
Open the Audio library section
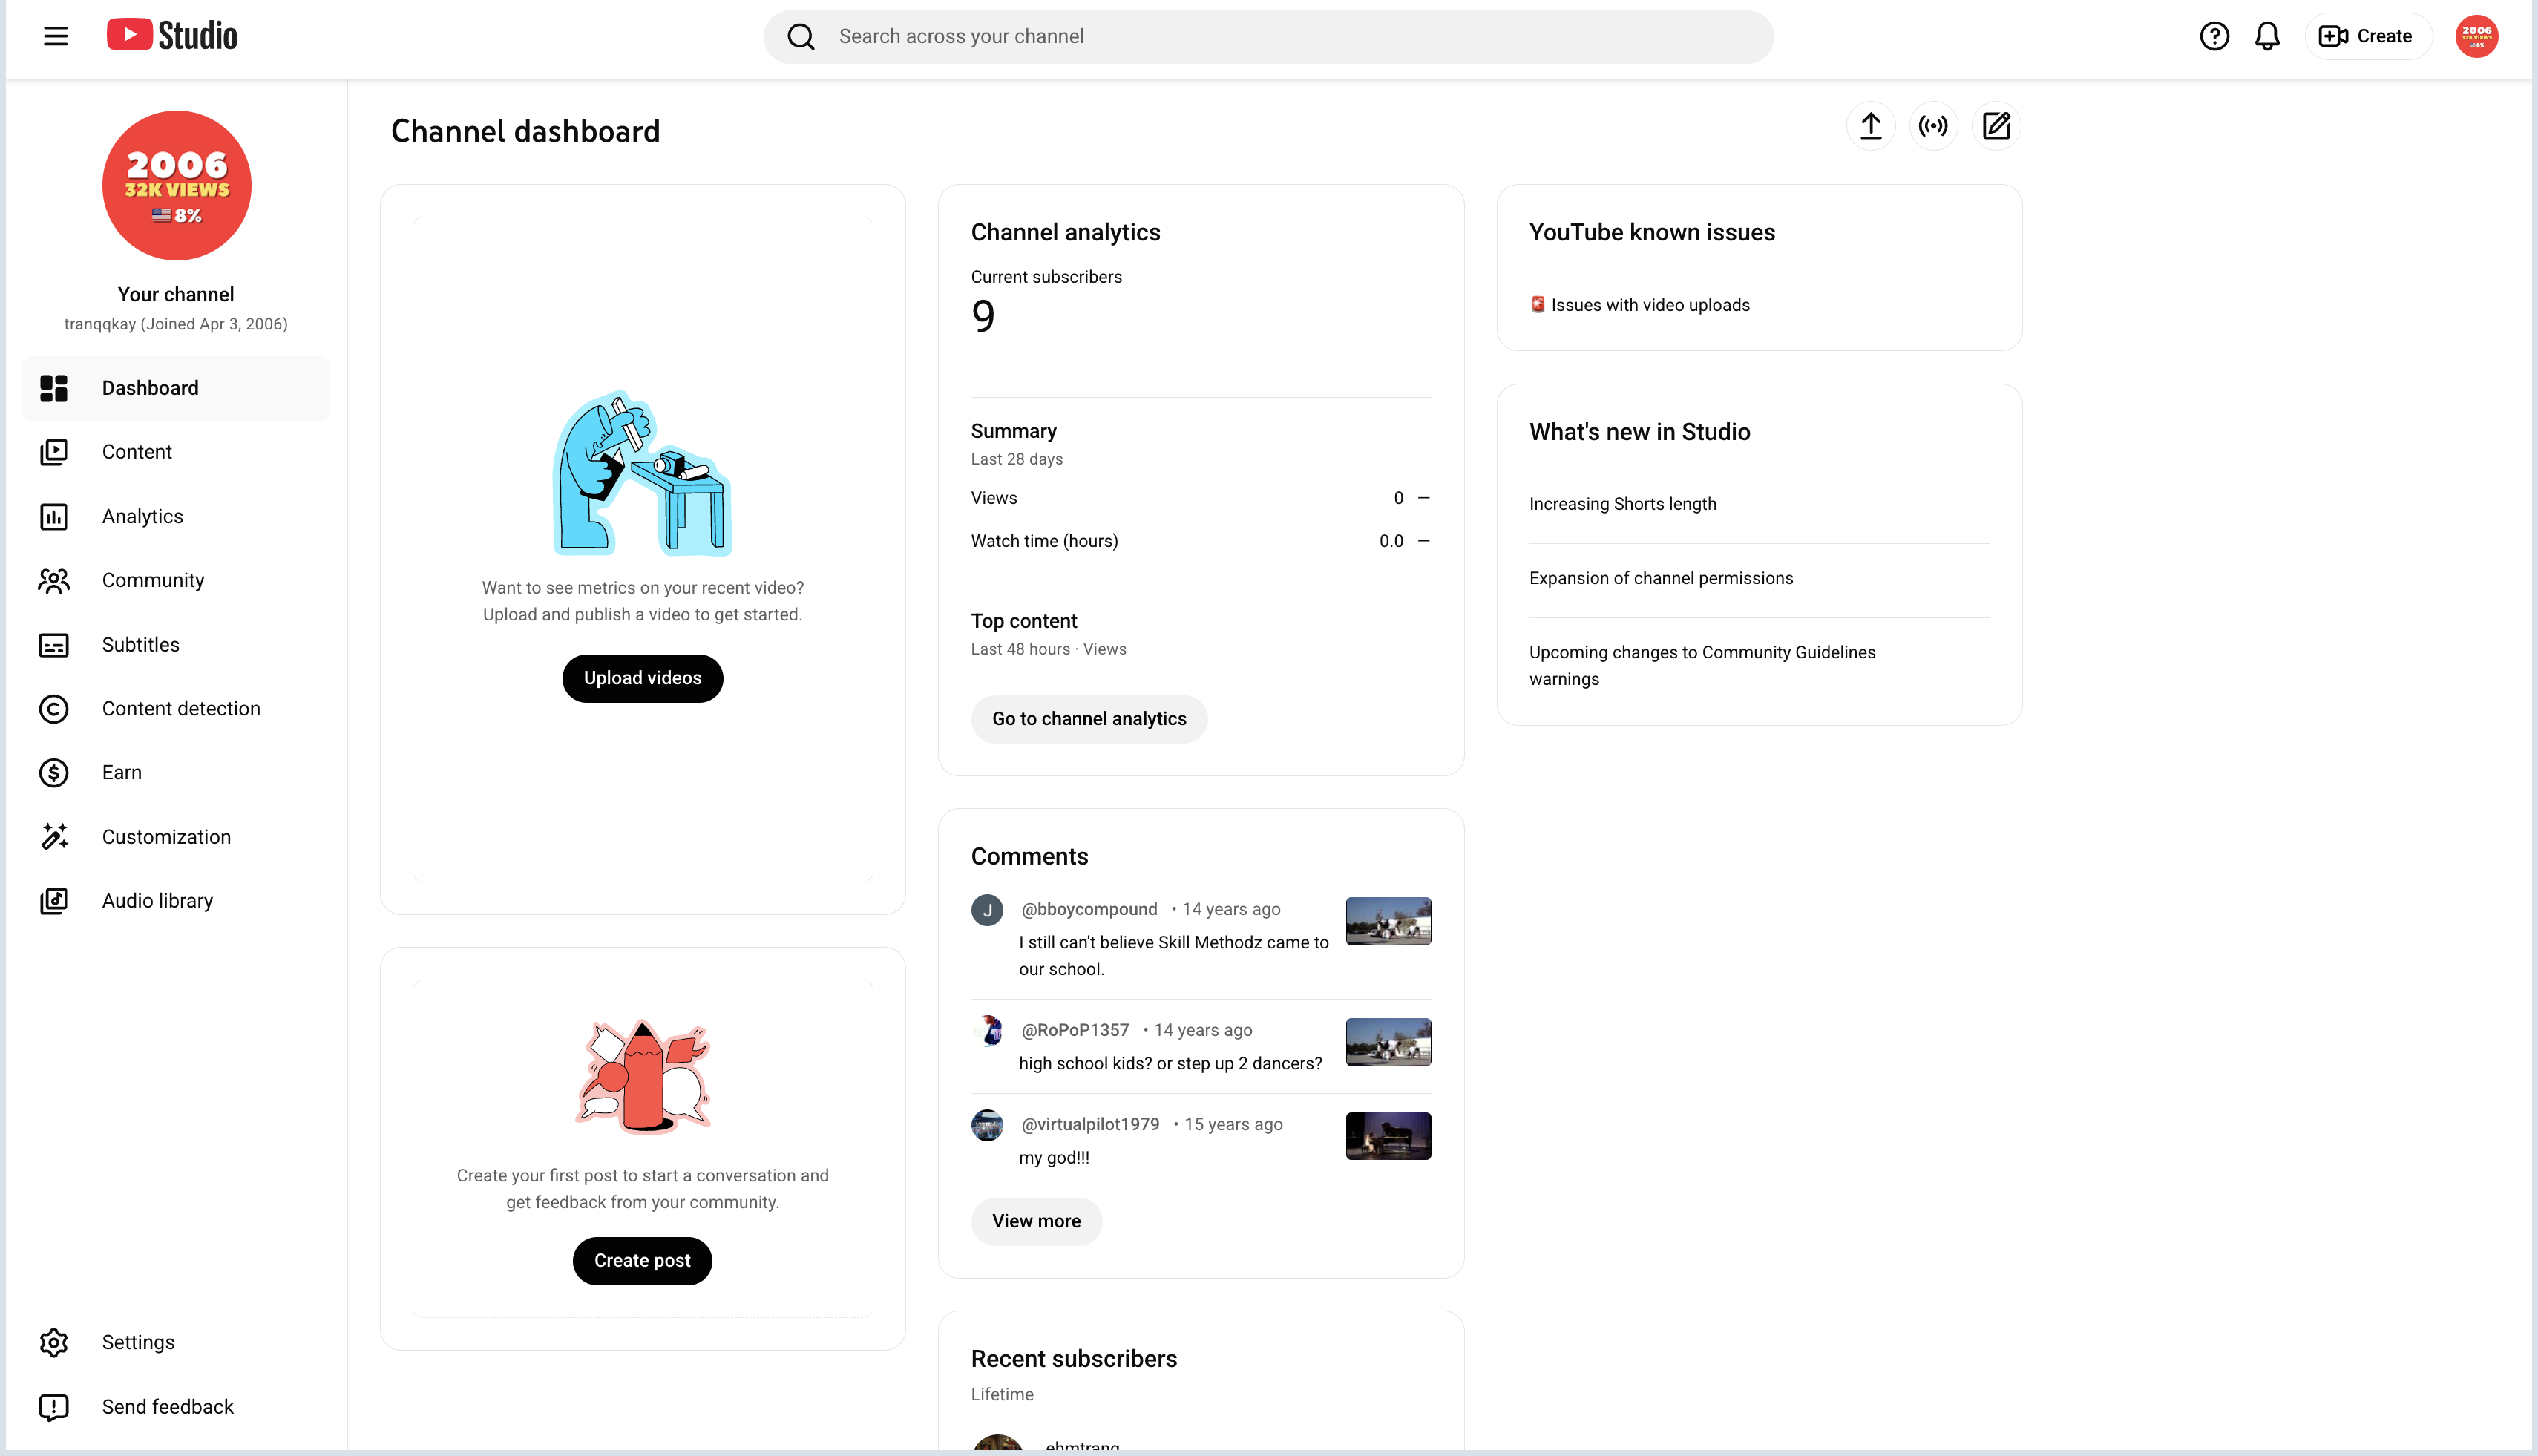click(176, 901)
